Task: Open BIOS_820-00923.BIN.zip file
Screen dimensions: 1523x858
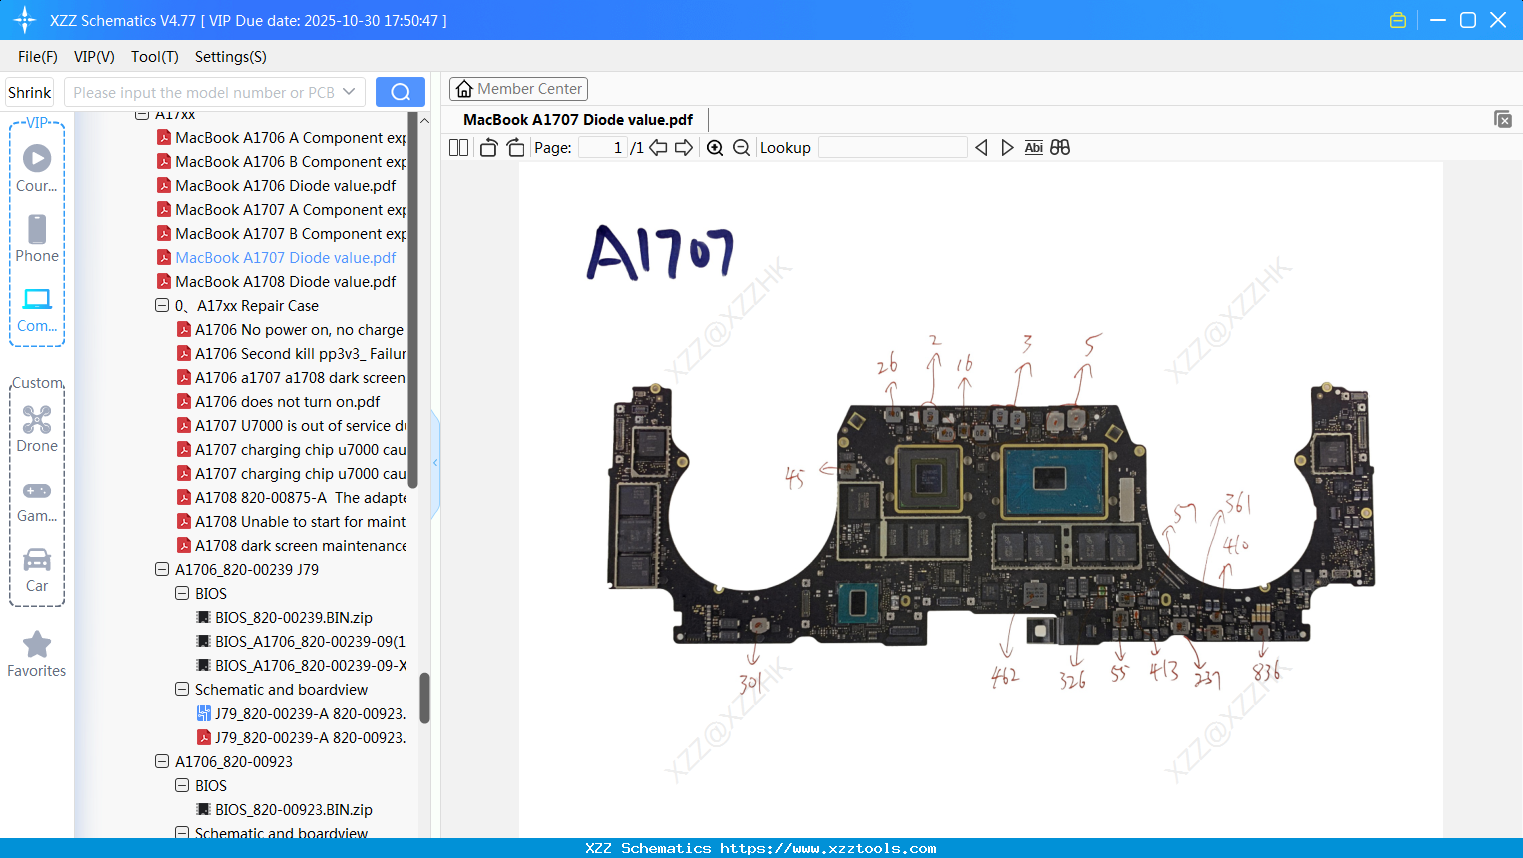Action: click(x=293, y=810)
